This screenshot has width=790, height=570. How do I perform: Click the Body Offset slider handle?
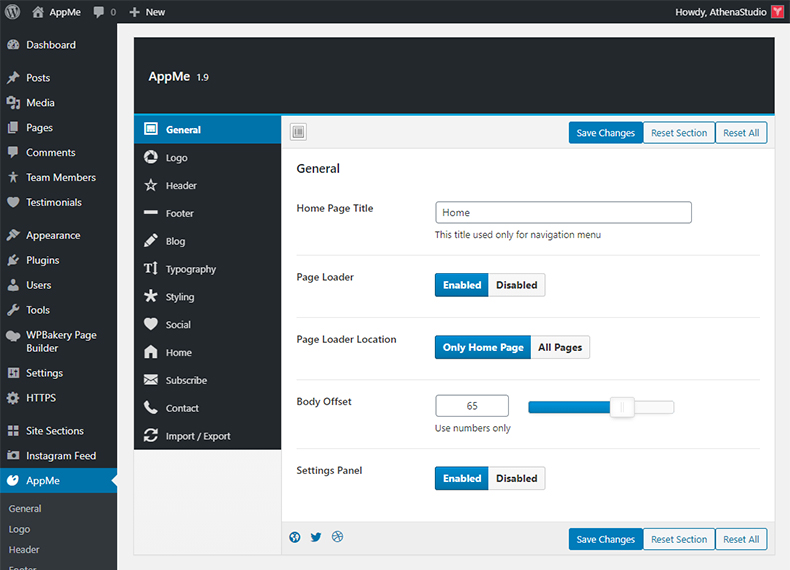(x=622, y=407)
